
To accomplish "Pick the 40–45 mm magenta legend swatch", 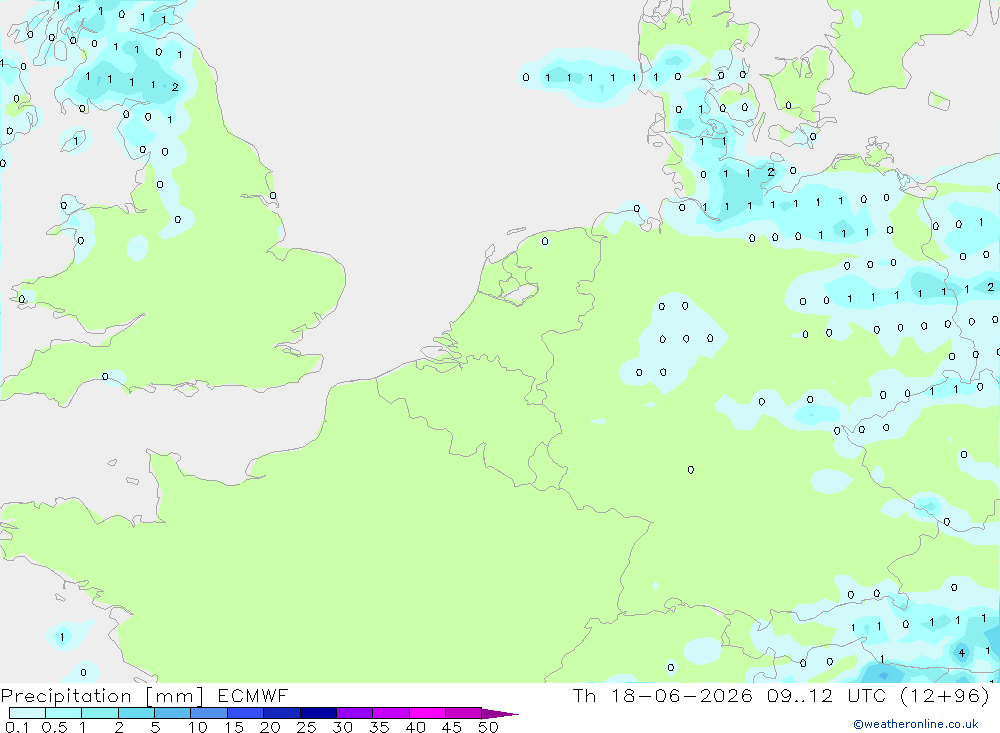I will pyautogui.click(x=427, y=713).
